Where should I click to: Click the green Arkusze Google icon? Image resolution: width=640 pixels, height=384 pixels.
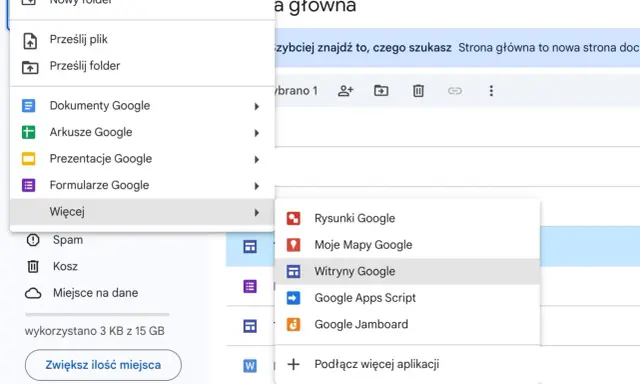tap(29, 132)
